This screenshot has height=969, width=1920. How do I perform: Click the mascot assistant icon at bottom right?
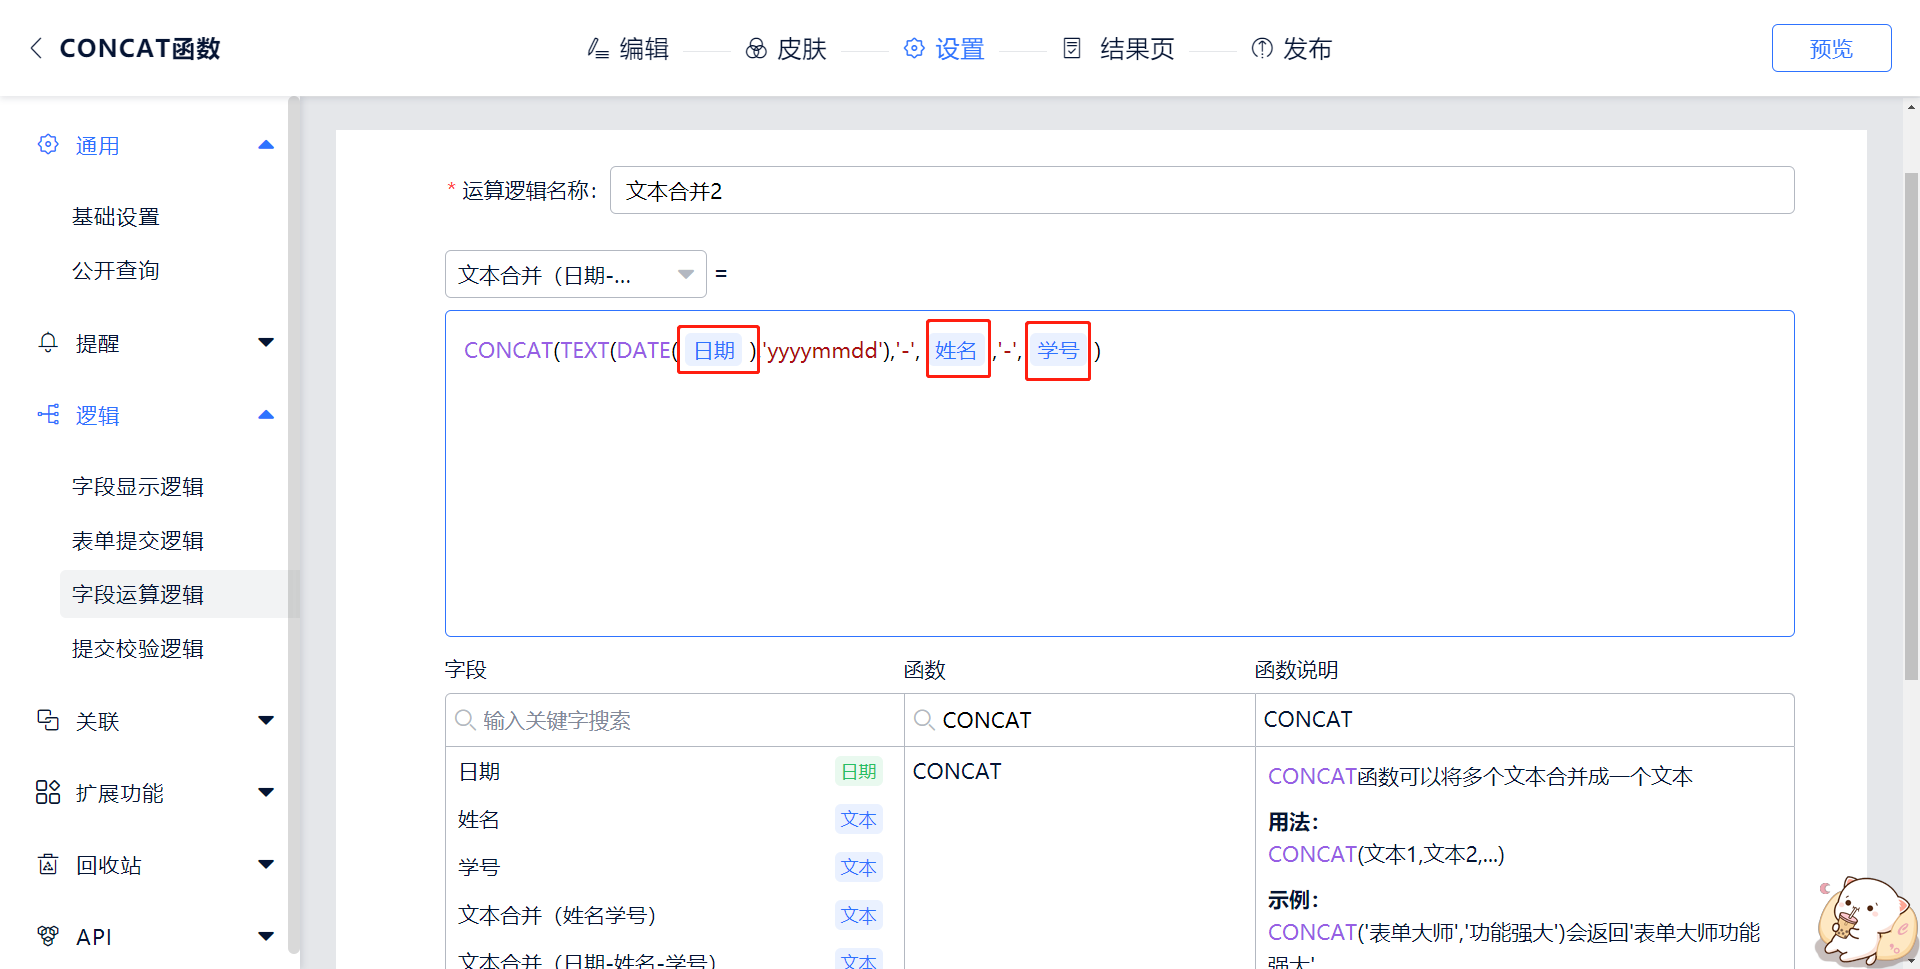point(1865,922)
